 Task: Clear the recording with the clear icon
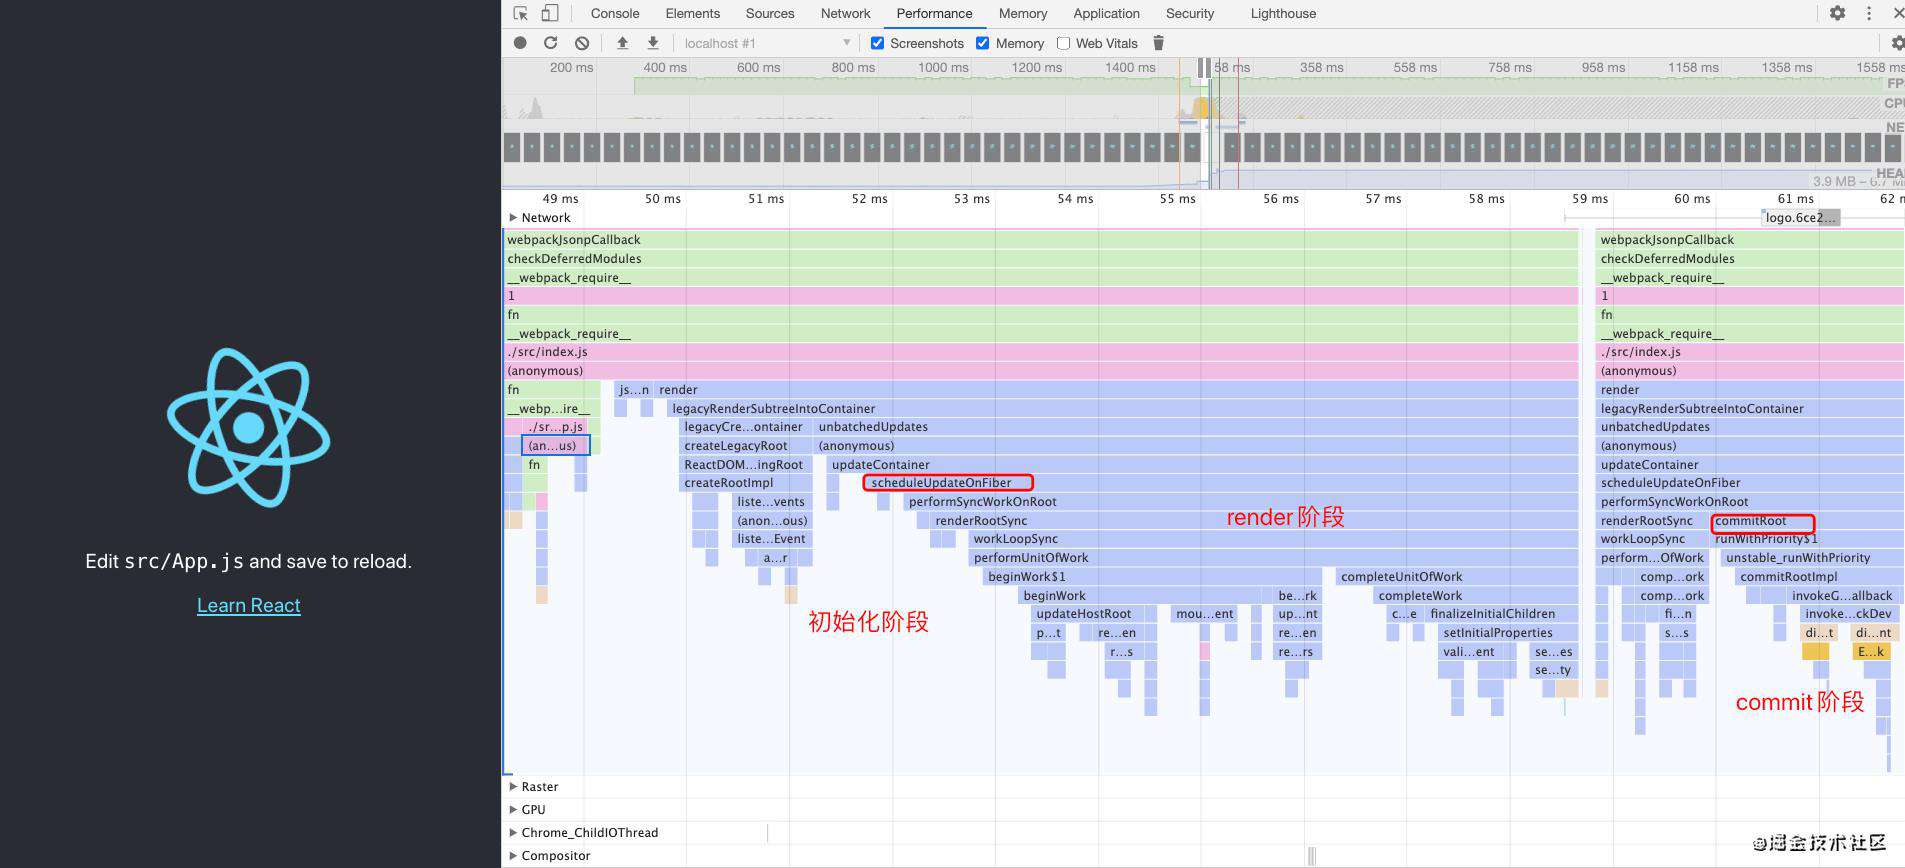pos(582,43)
